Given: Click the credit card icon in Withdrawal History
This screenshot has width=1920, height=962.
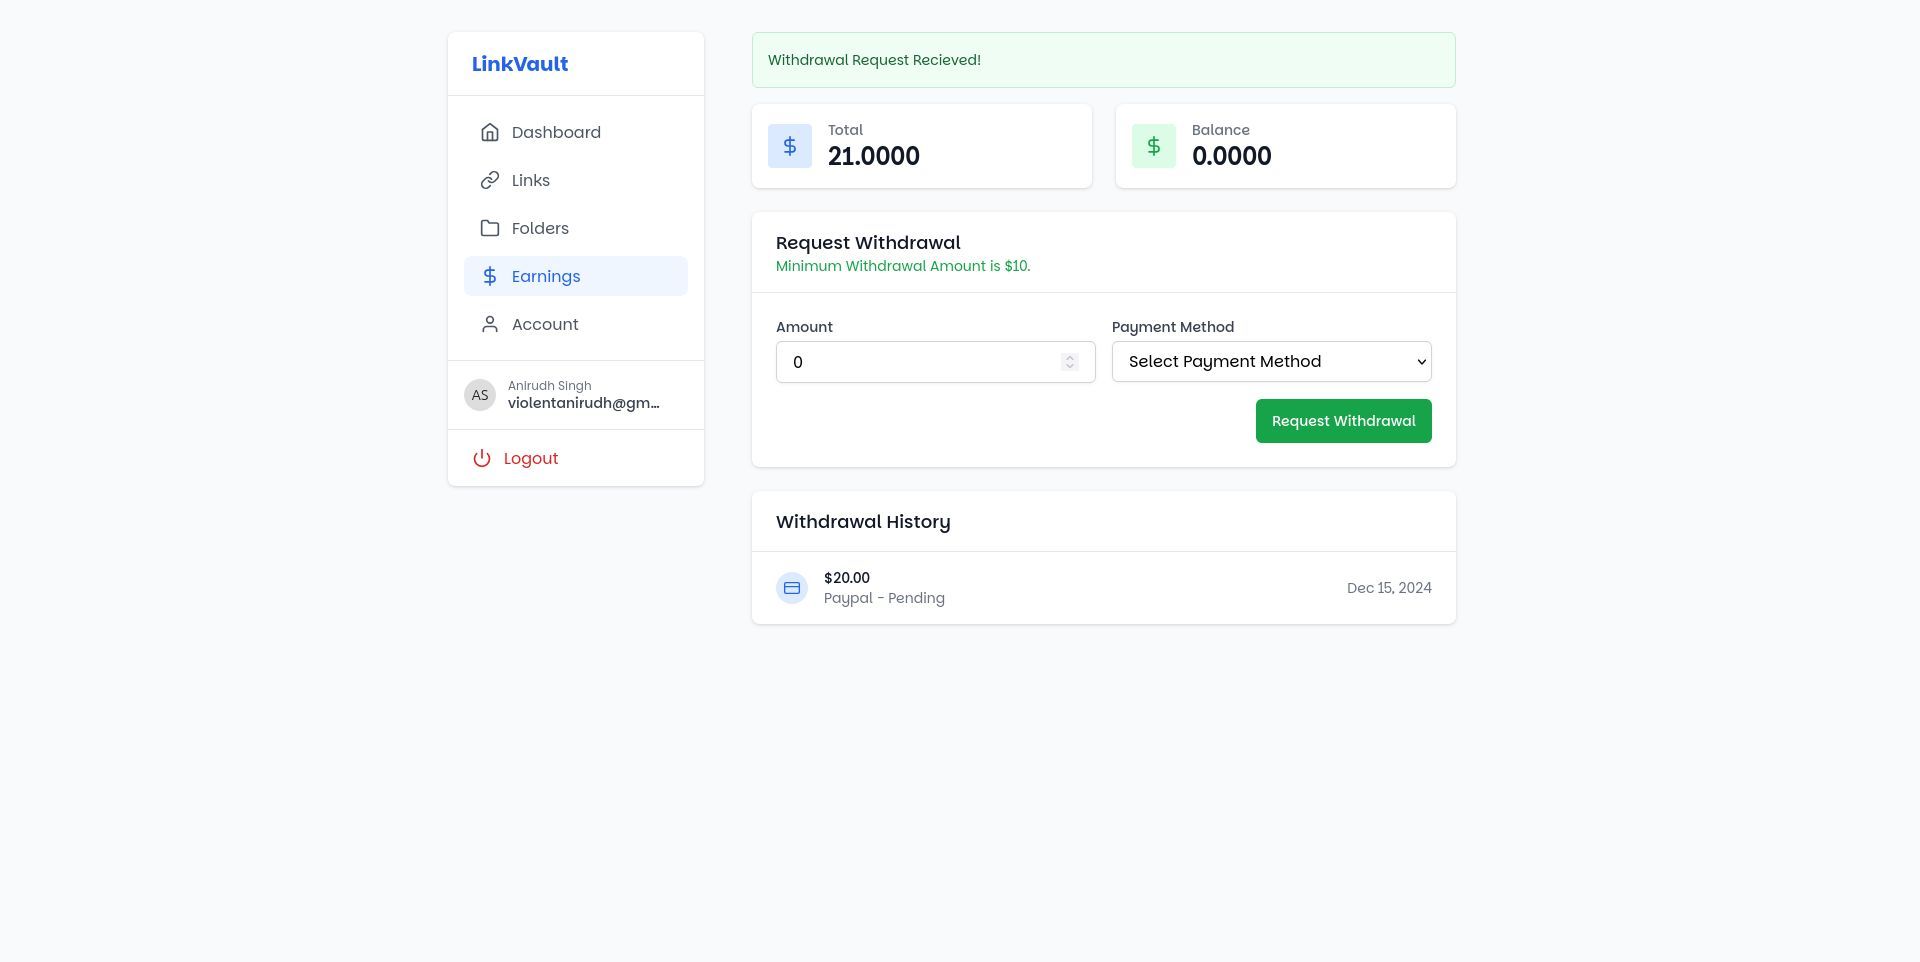Looking at the screenshot, I should tap(792, 588).
